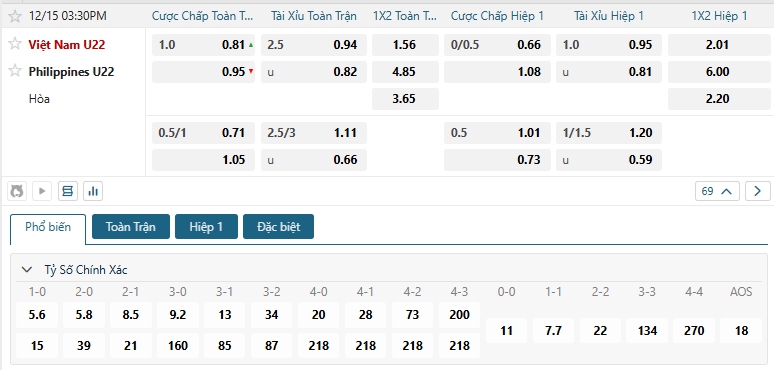
Task: Choose correct score 1-0 odds 5.6
Action: 37,315
